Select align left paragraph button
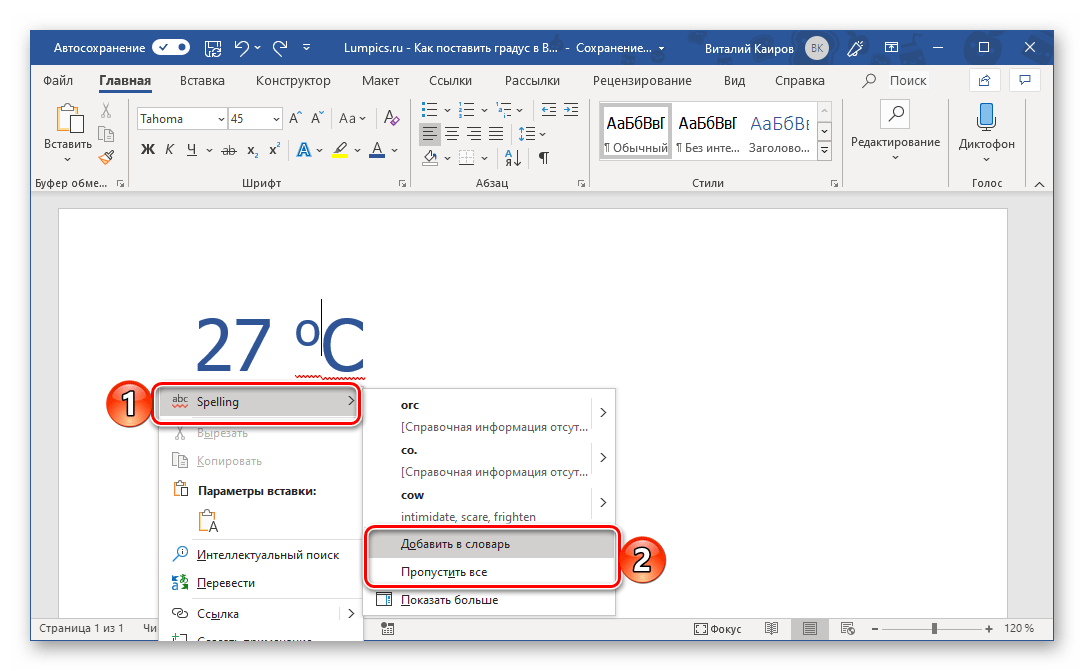 430,134
